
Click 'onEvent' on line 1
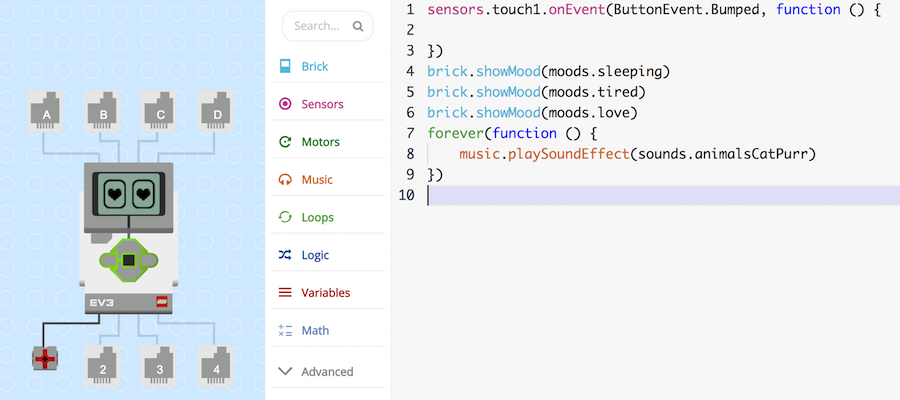point(577,10)
